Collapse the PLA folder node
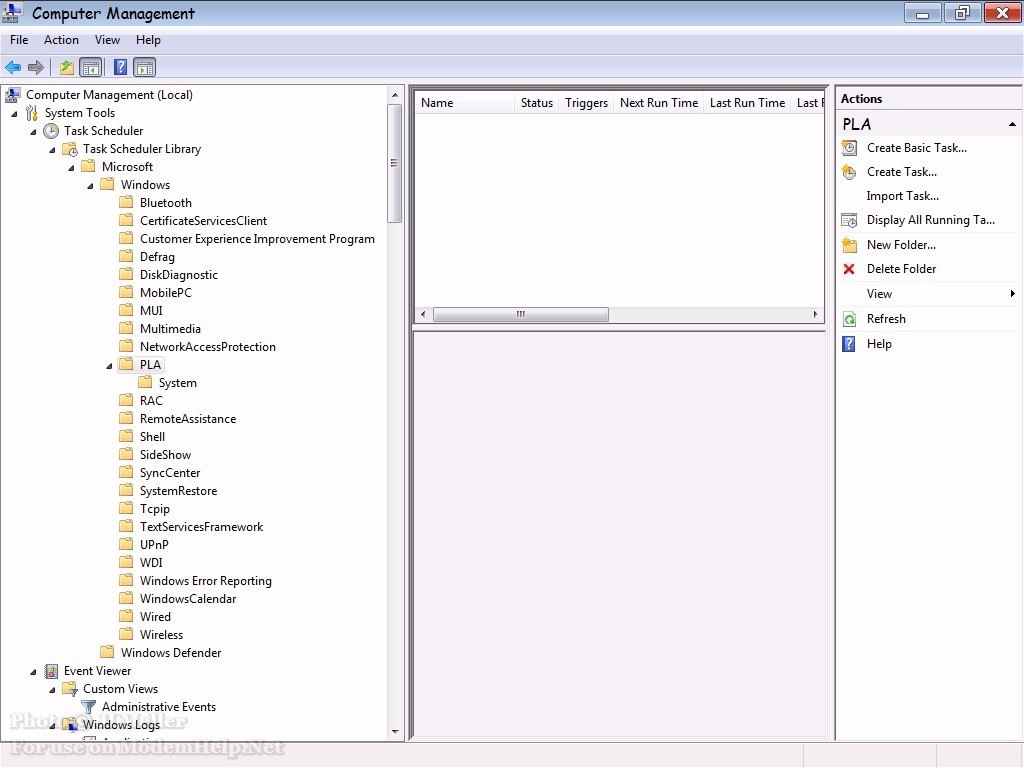1024x768 pixels. [109, 366]
